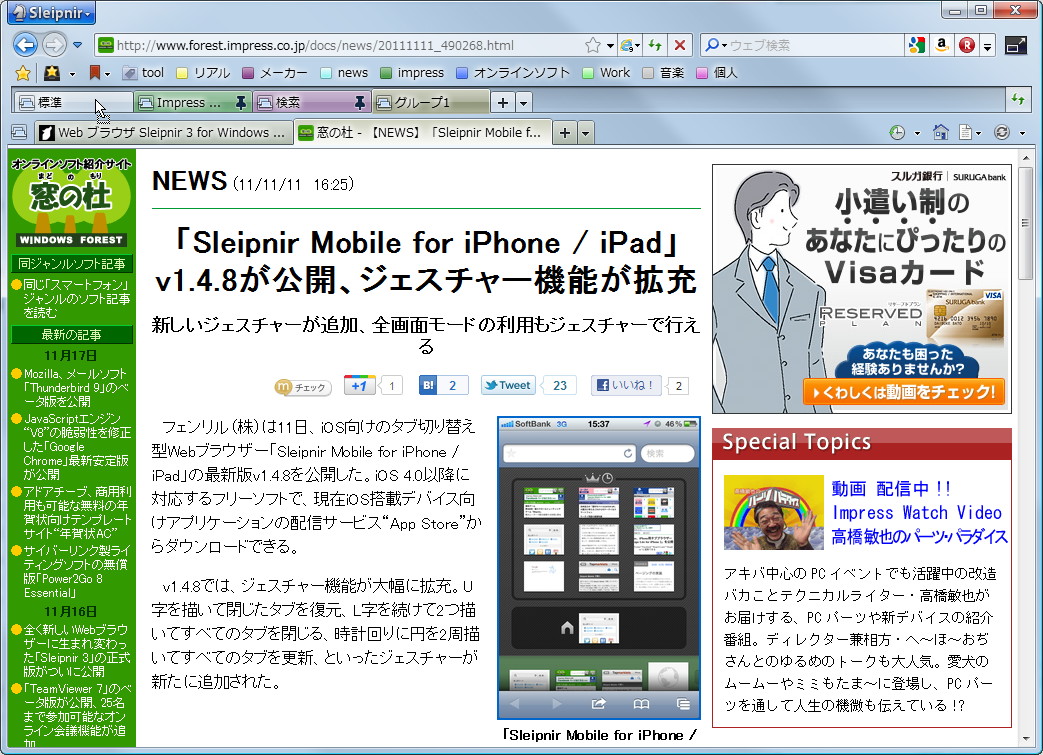Expand the history clock dropdown arrow
The width and height of the screenshot is (1043, 755).
(x=917, y=133)
